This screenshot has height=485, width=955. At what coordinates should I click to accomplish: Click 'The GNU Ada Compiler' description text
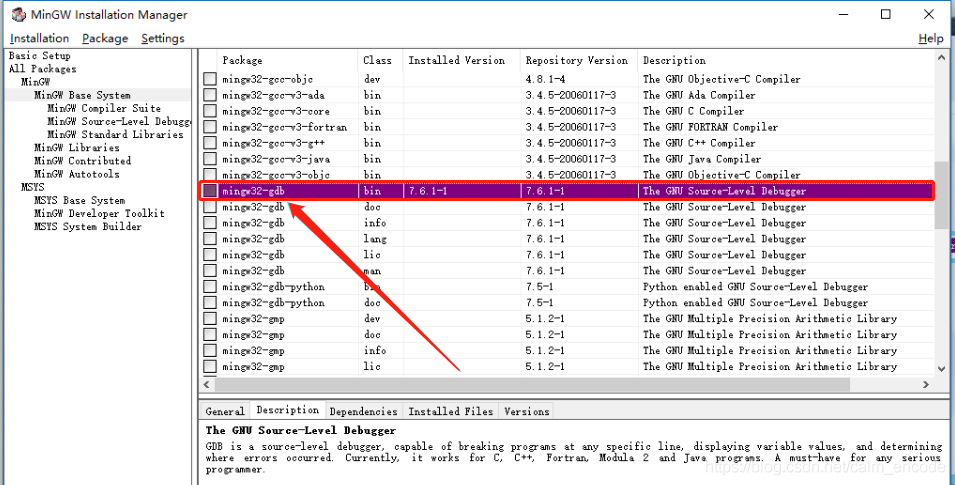tap(699, 95)
